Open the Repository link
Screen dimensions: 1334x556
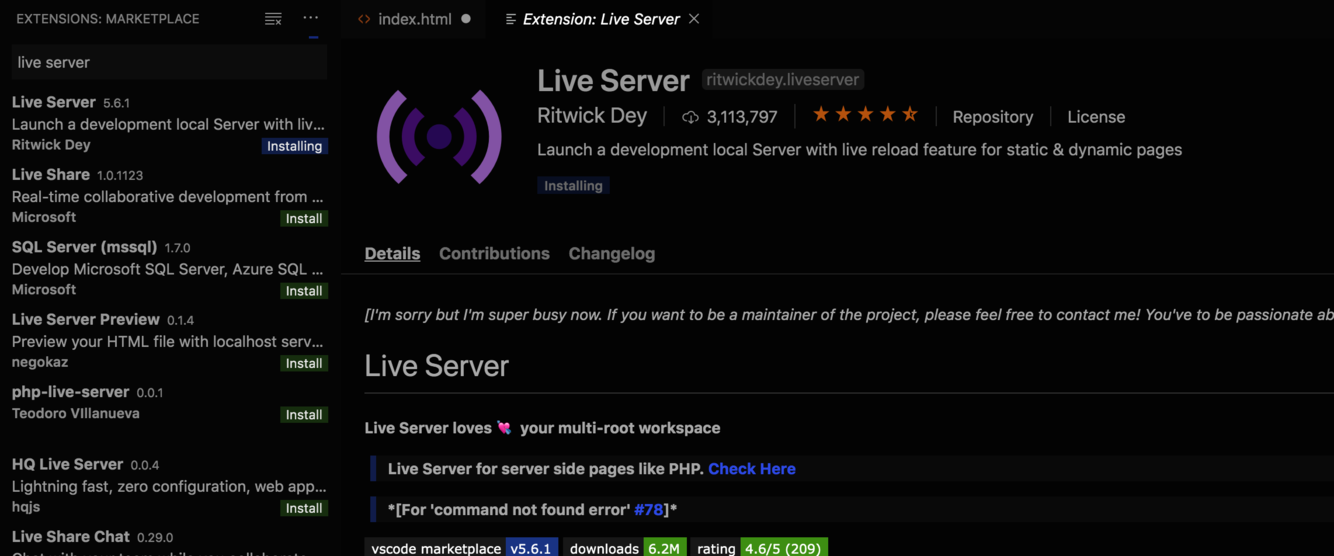pyautogui.click(x=993, y=117)
